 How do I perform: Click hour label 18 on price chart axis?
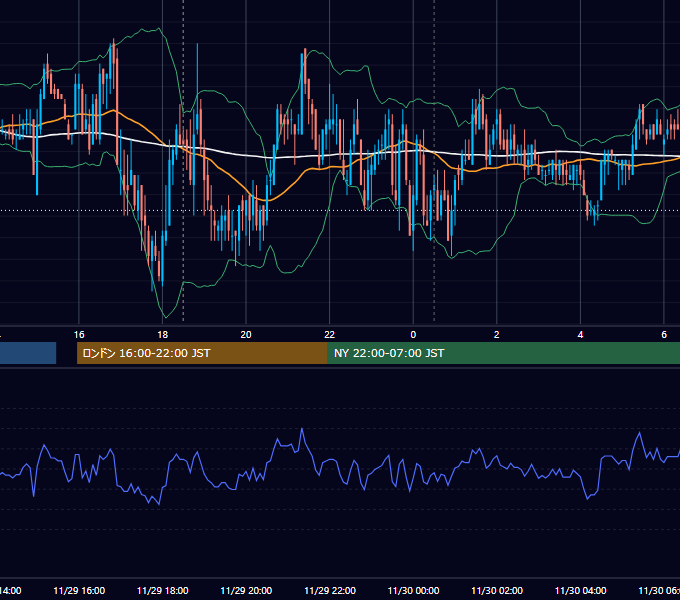click(x=163, y=335)
